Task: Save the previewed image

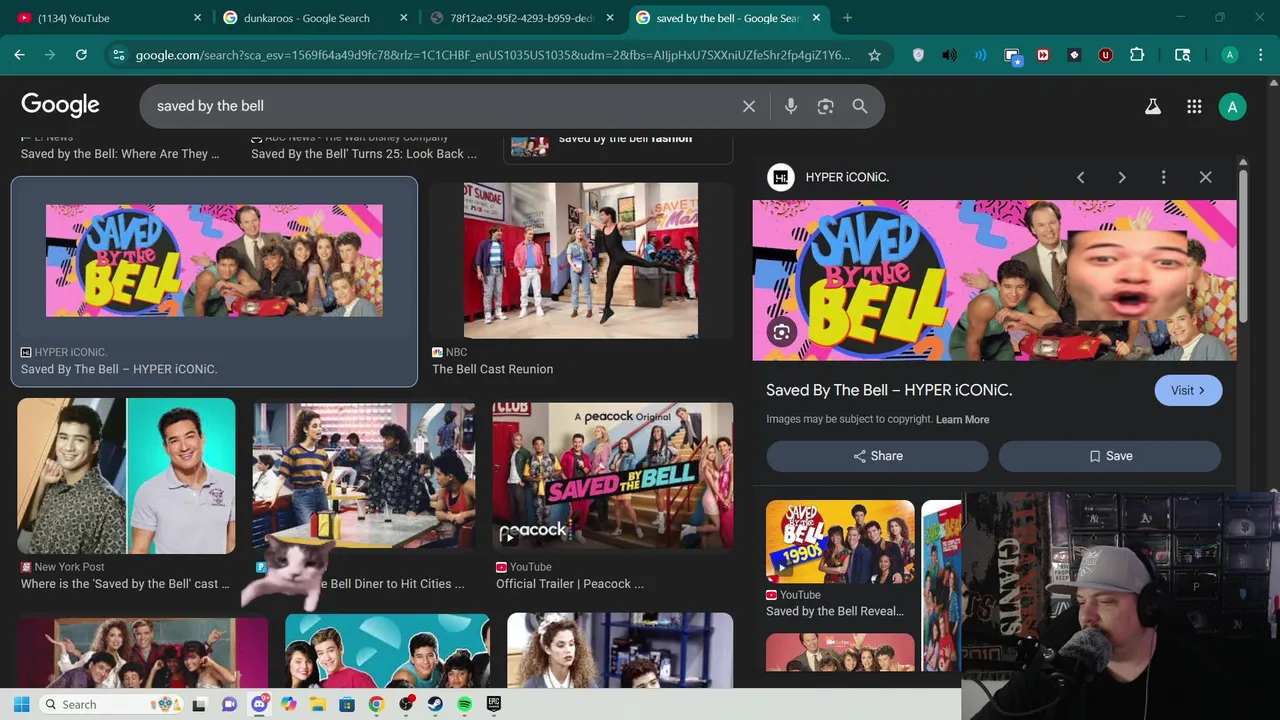Action: coord(1110,456)
